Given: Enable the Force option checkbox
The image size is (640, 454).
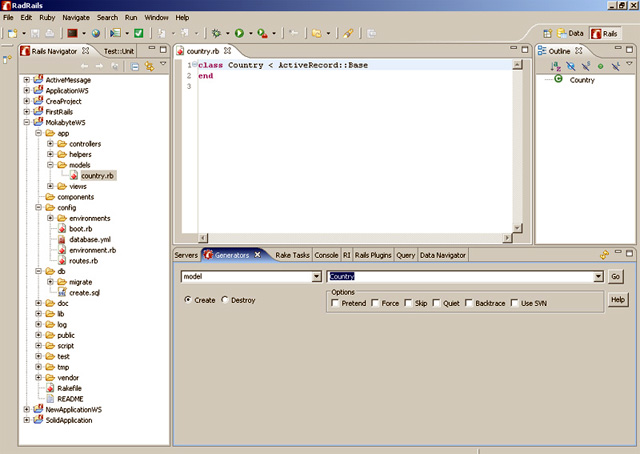Looking at the screenshot, I should coord(375,303).
